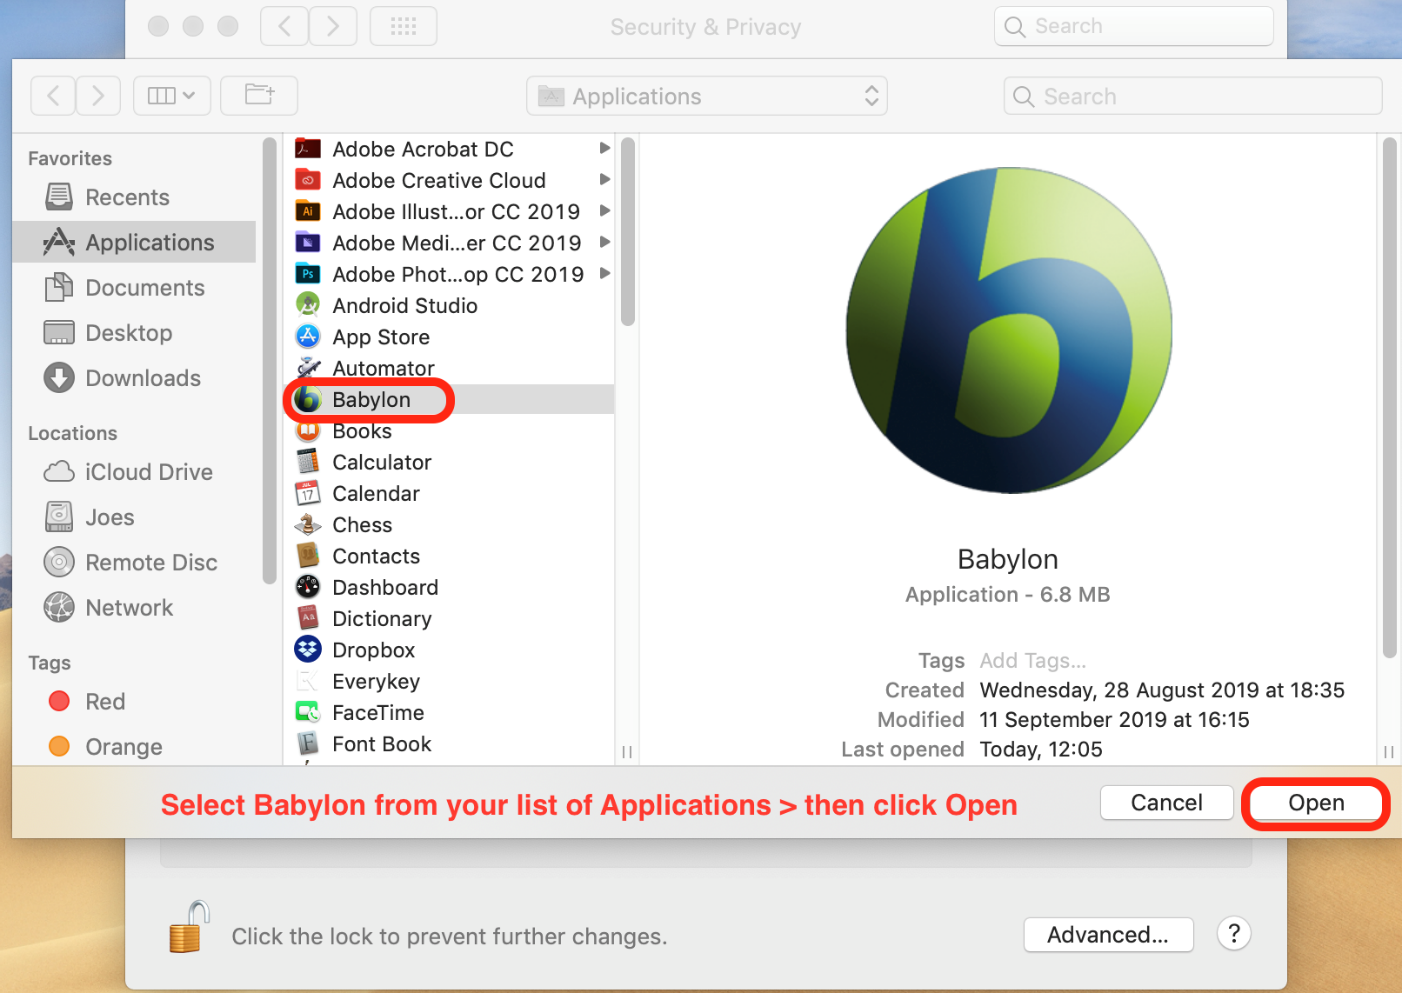This screenshot has width=1402, height=993.
Task: Expand the Adobe Illustrator CC 2019 arrow
Action: point(605,211)
